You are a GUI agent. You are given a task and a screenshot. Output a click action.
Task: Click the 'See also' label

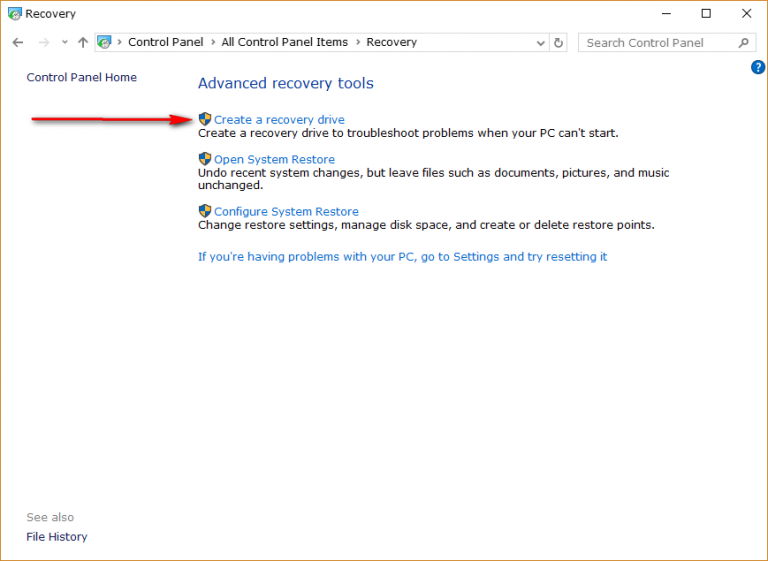50,517
